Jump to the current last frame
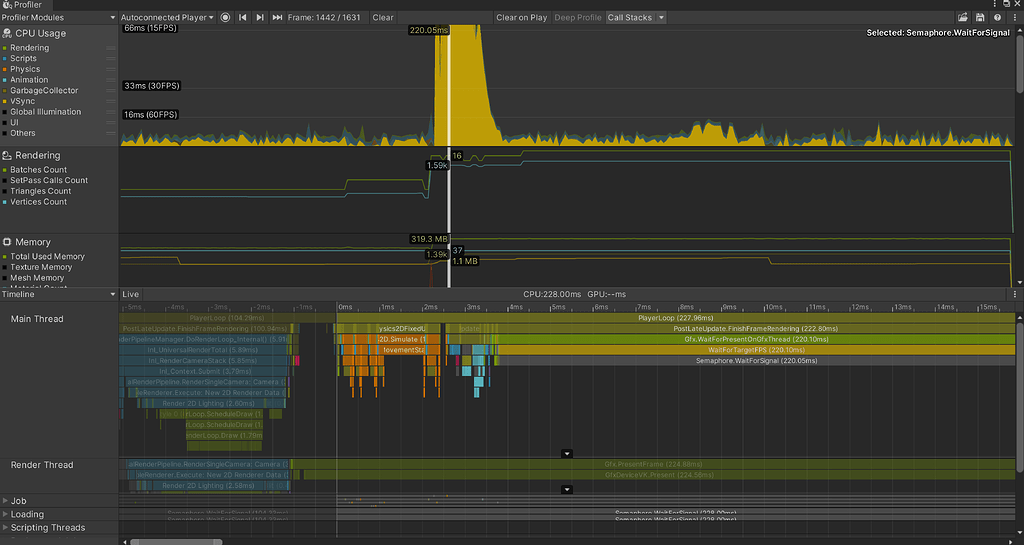The height and width of the screenshot is (545, 1024). [277, 18]
